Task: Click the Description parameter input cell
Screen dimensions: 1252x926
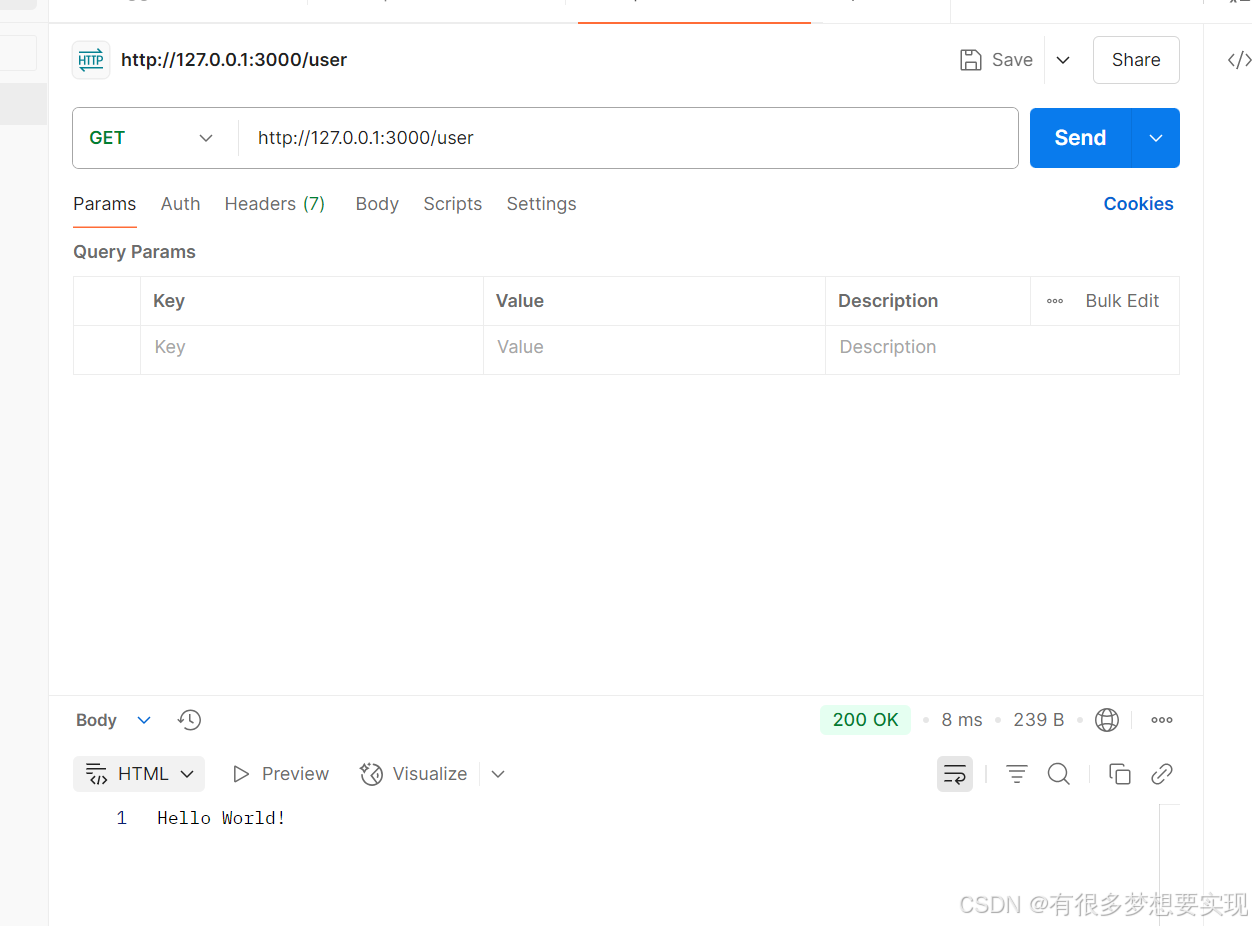Action: coord(1002,348)
